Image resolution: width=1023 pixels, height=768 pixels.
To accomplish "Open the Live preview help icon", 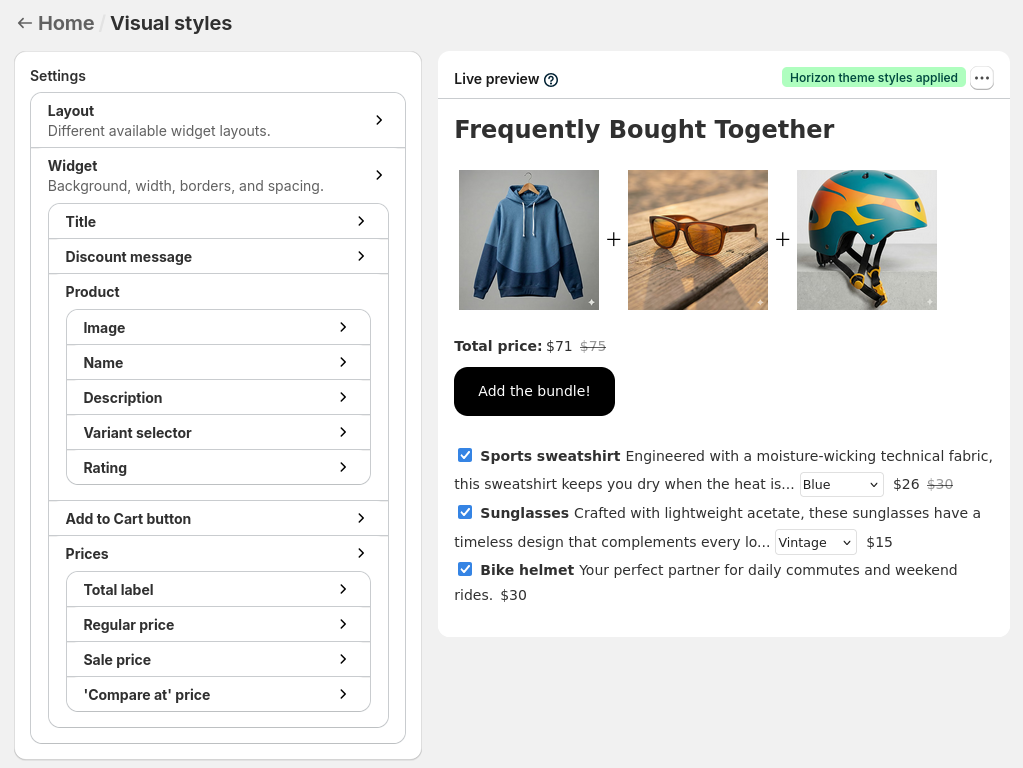I will (x=551, y=80).
